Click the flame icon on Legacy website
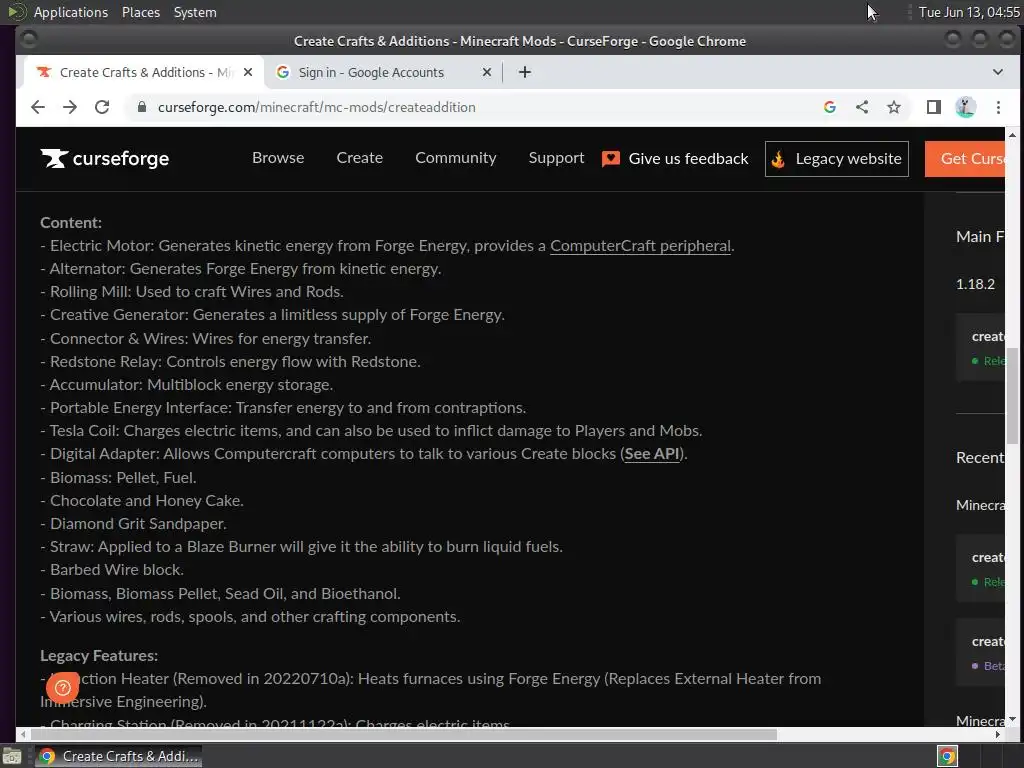Screen dimensions: 1024x768 point(778,159)
